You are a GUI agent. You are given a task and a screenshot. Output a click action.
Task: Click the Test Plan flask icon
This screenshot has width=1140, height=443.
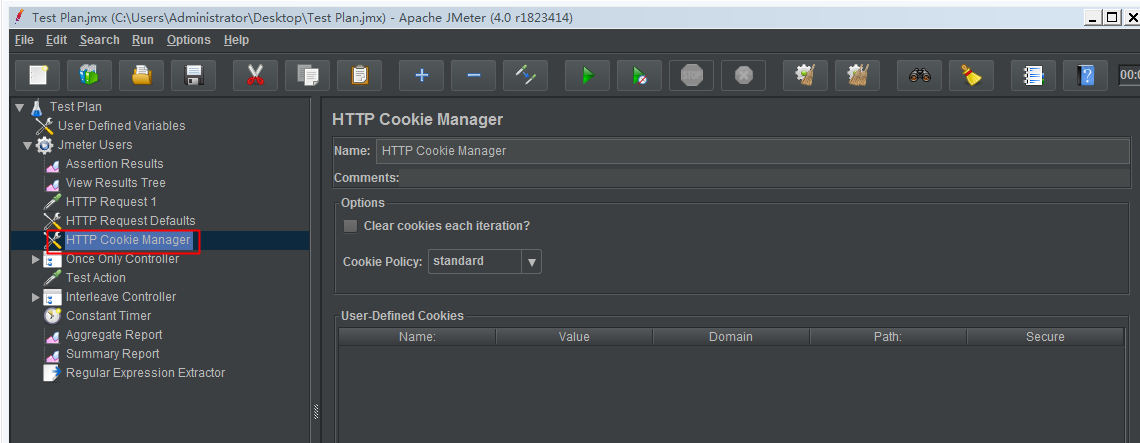pyautogui.click(x=38, y=107)
